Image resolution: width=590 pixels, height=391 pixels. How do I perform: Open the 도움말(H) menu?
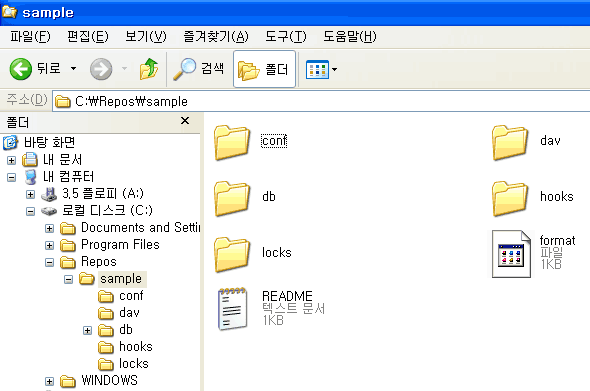[350, 37]
